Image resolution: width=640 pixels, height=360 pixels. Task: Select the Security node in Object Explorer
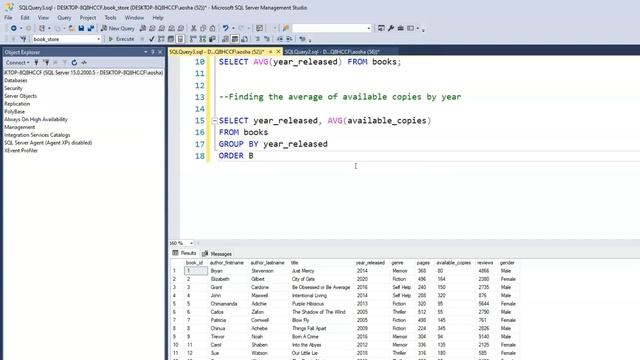pos(13,88)
